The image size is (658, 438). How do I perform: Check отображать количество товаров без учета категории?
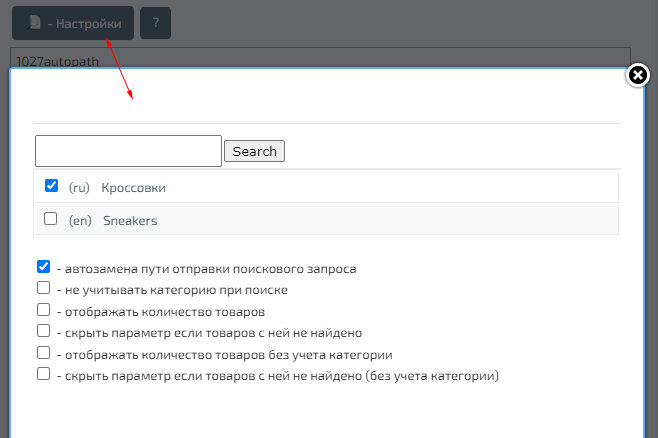pos(43,352)
